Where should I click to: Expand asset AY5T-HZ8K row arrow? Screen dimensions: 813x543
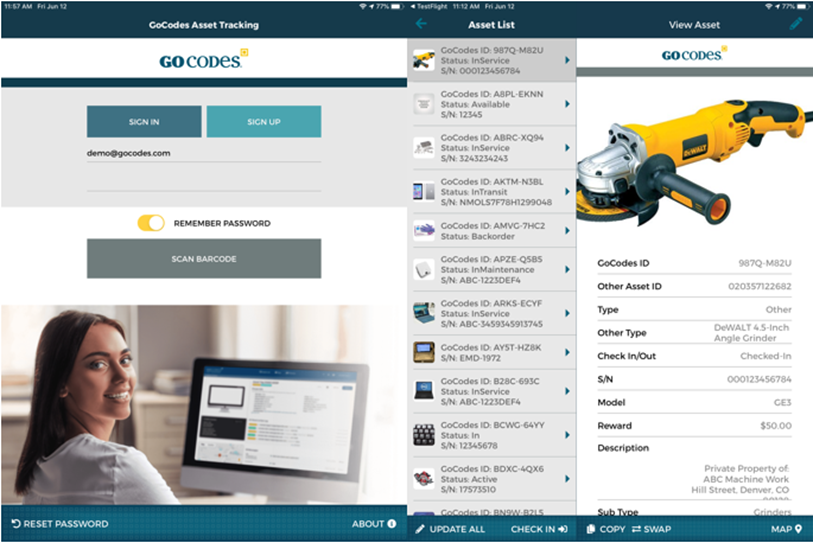(x=567, y=352)
